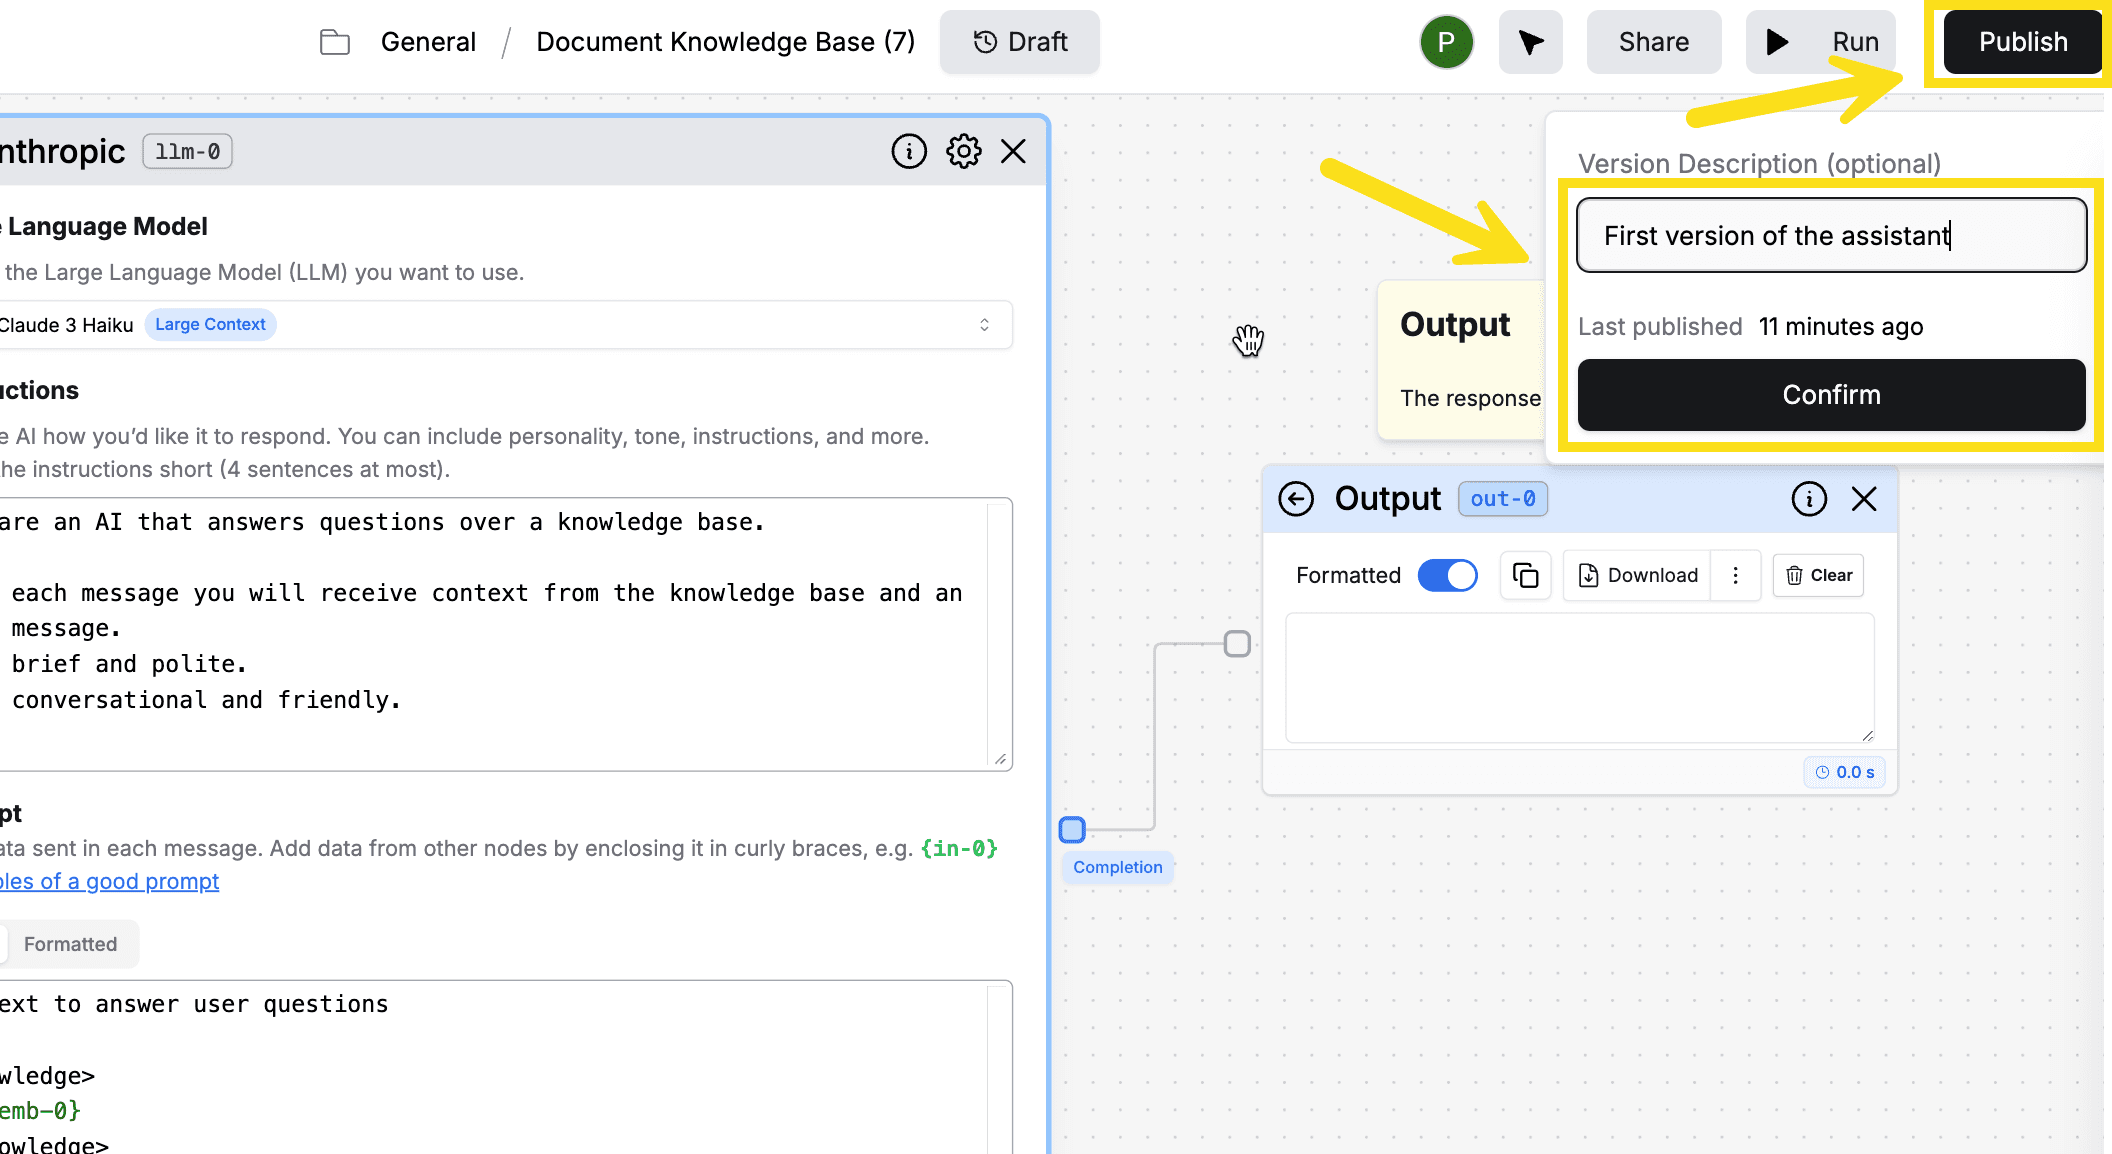Screen dimensions: 2112x1154
Task: Close the Anthropic LLM node panel
Action: 1014,151
